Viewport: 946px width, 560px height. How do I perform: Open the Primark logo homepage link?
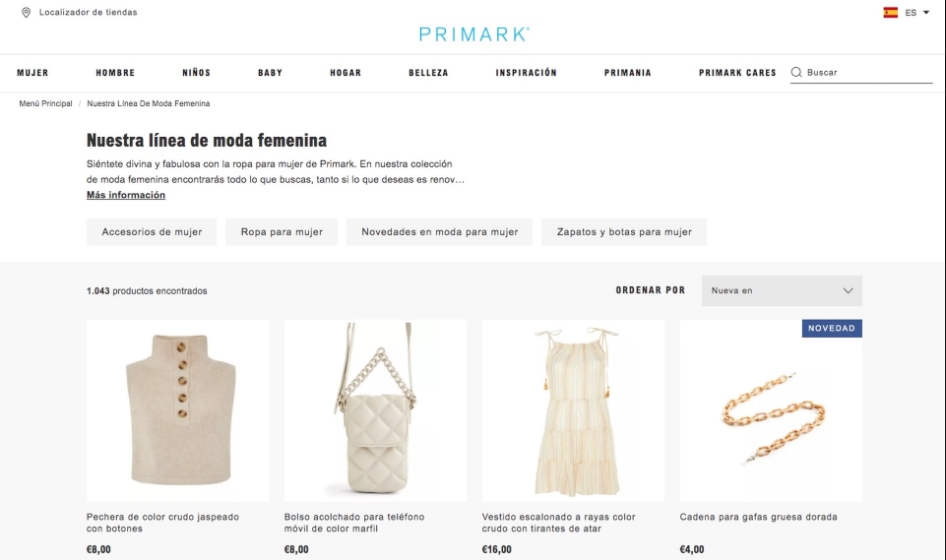tap(474, 34)
